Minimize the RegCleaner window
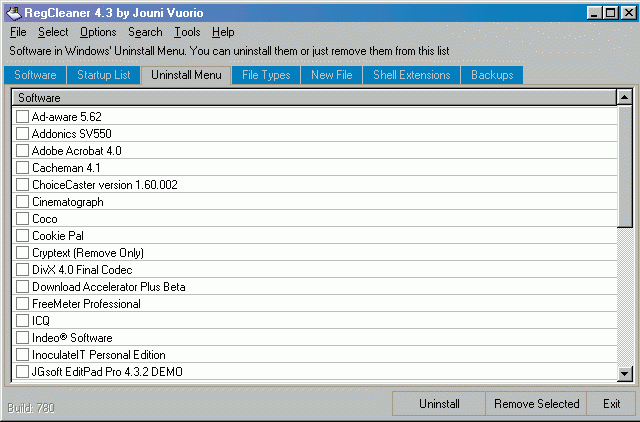 (595, 13)
